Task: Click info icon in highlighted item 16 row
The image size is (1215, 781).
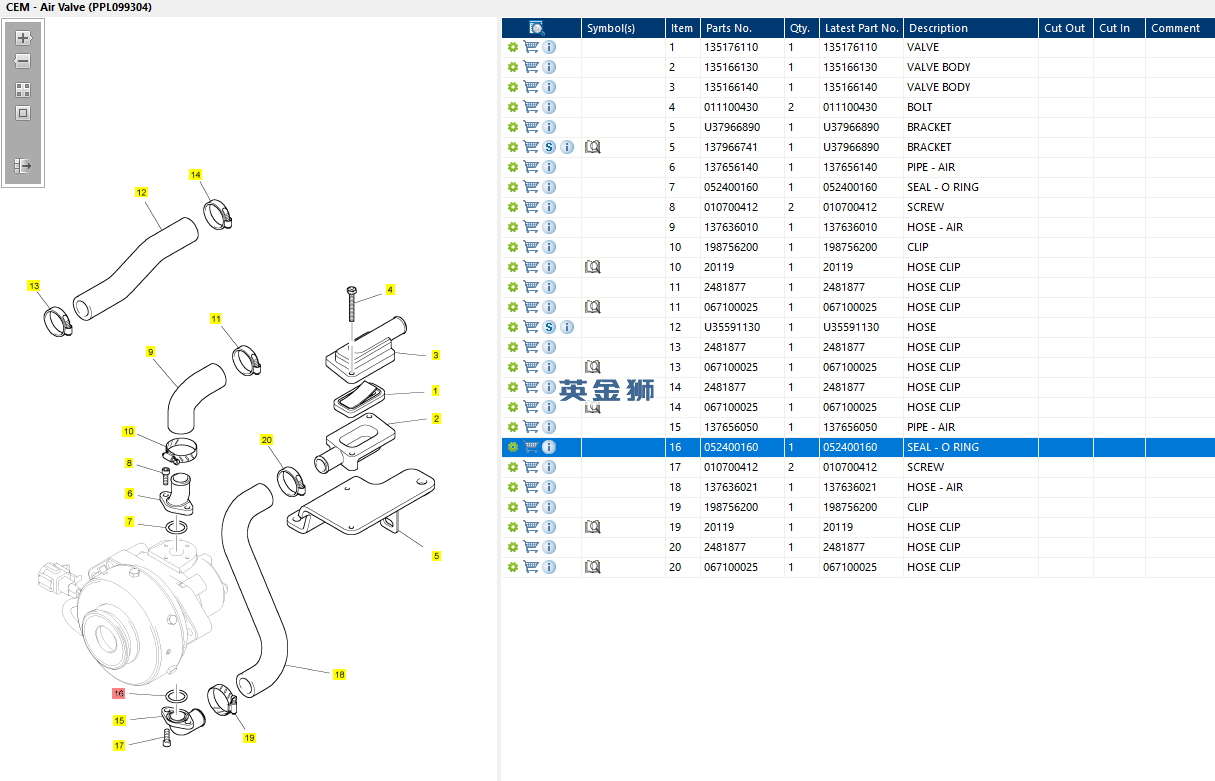Action: tap(549, 447)
